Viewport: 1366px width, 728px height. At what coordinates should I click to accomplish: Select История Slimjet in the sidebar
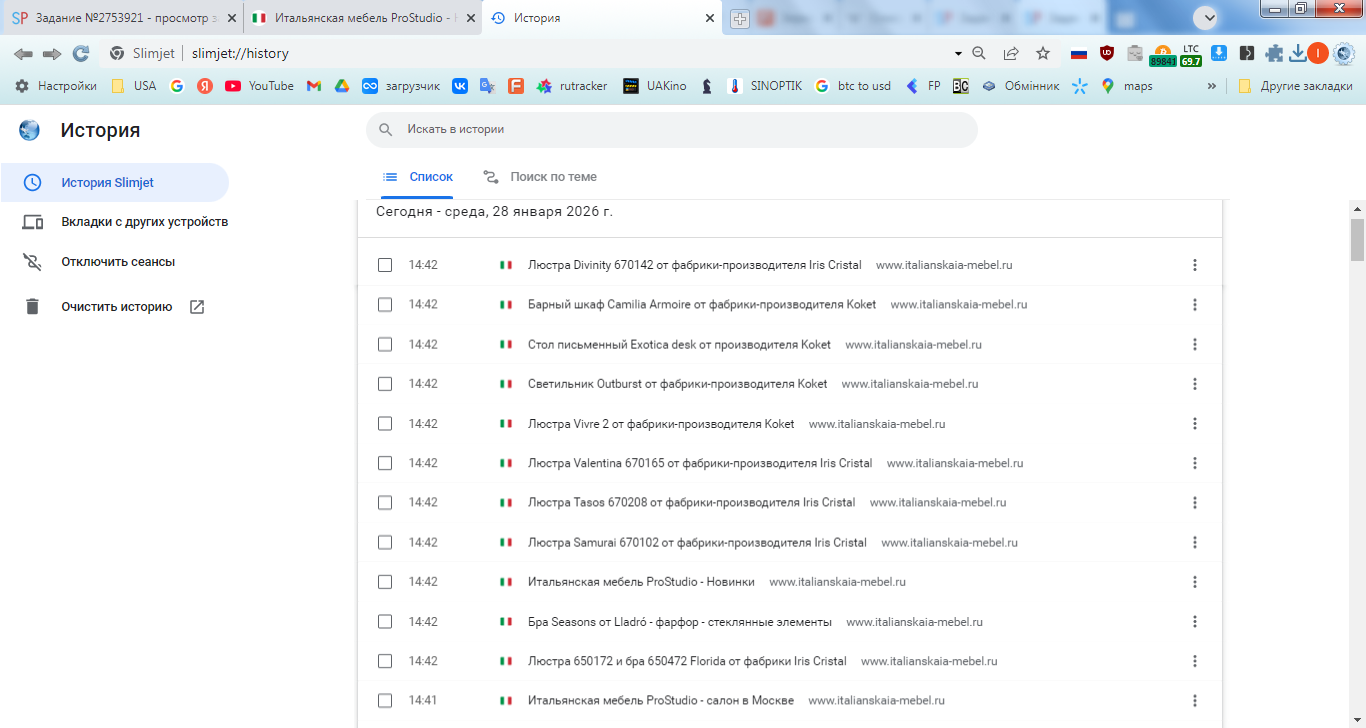click(114, 182)
